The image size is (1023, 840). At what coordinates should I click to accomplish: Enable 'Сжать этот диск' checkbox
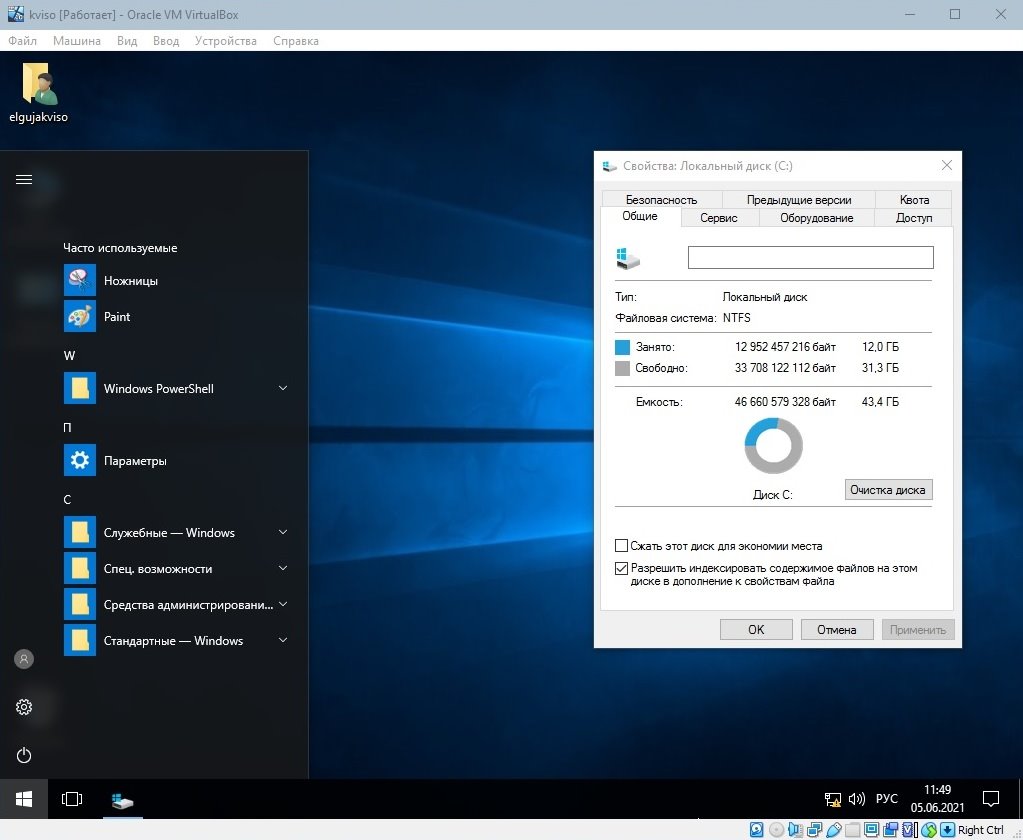click(621, 546)
